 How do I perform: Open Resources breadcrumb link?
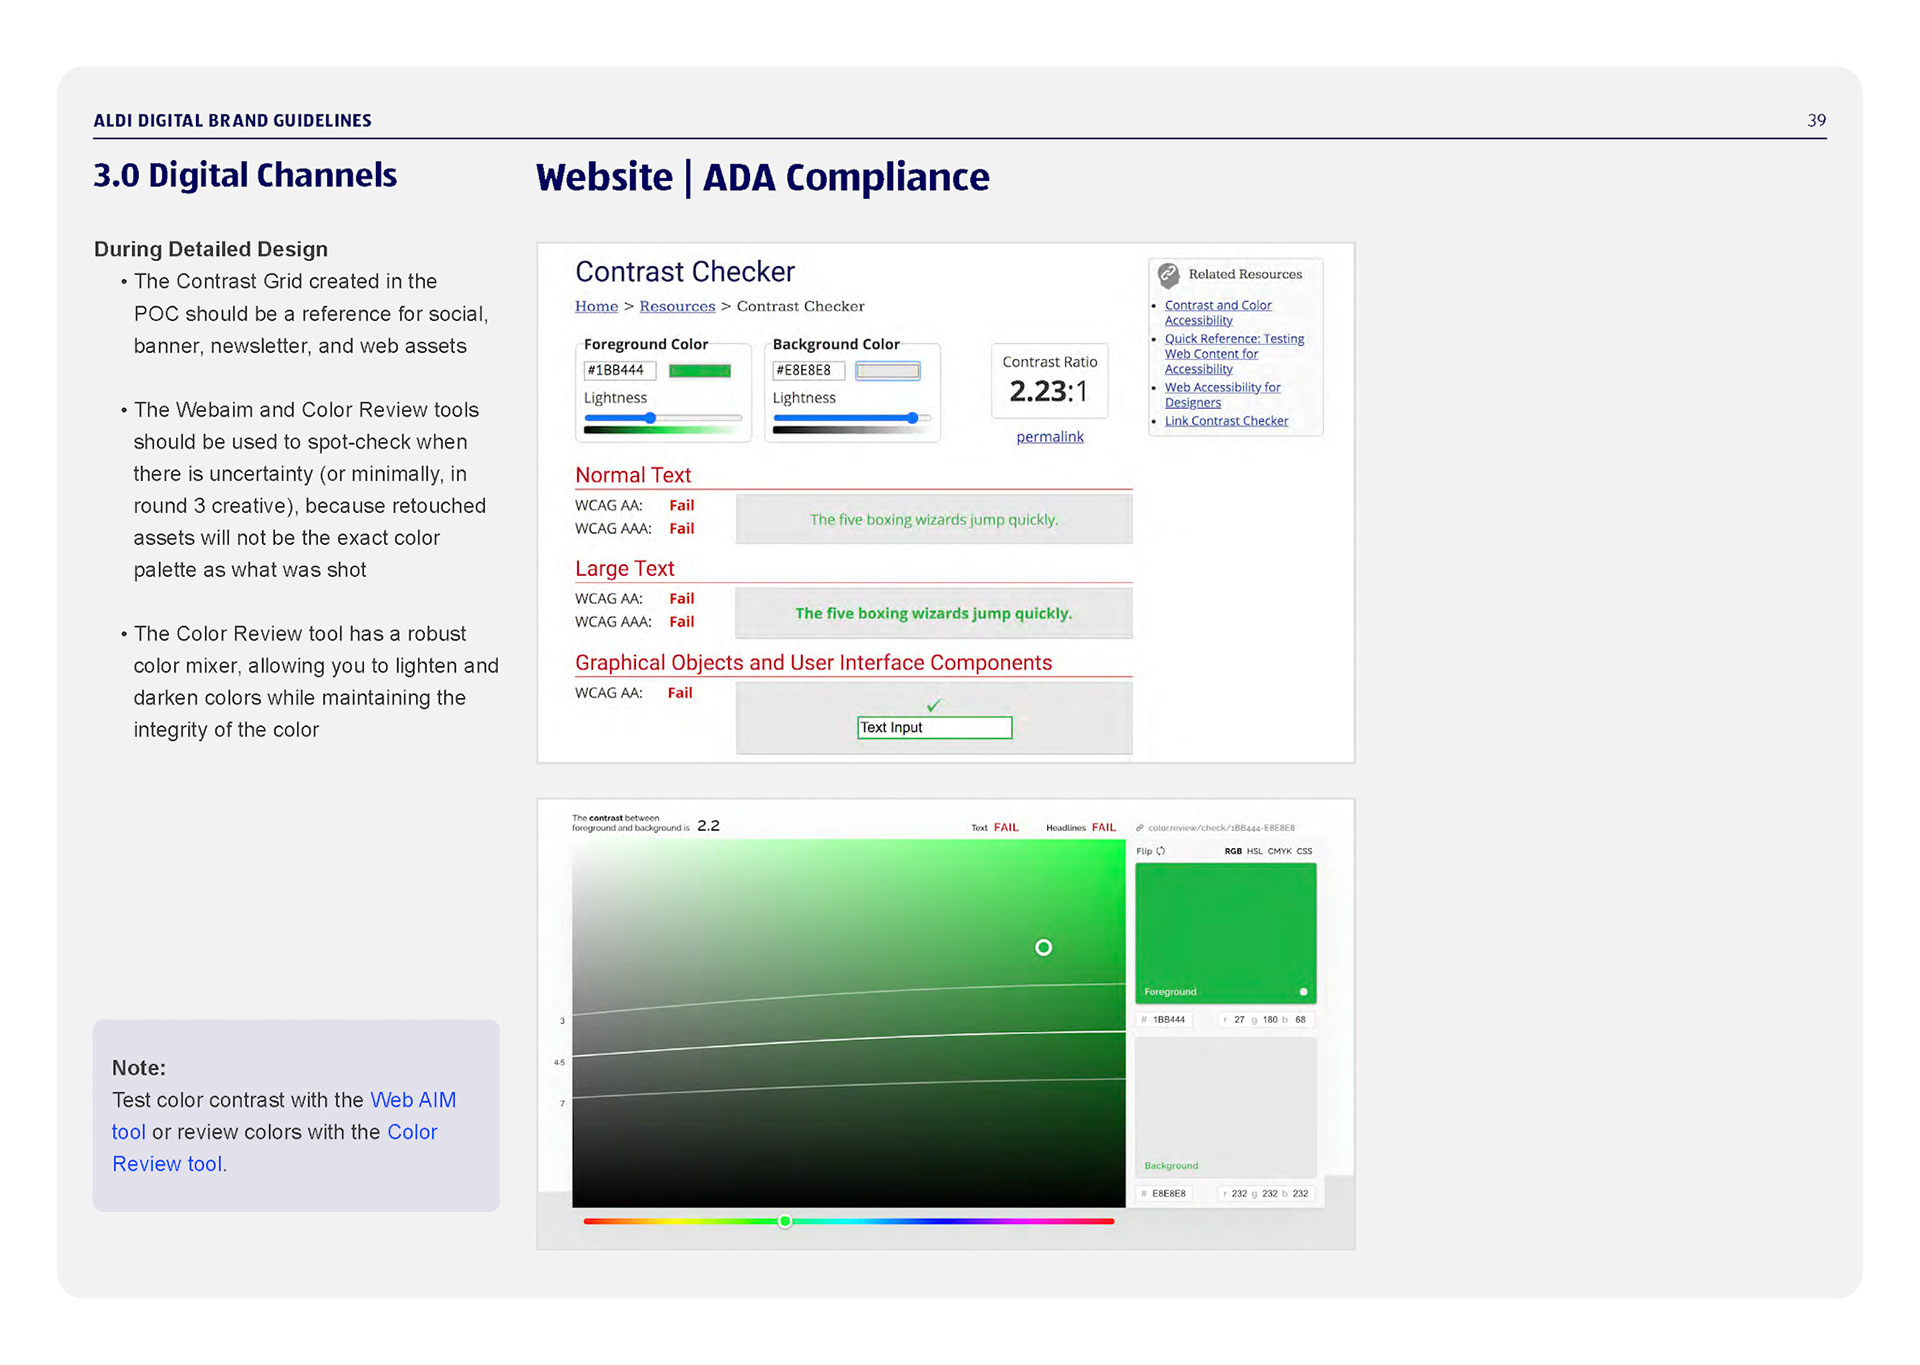point(677,306)
